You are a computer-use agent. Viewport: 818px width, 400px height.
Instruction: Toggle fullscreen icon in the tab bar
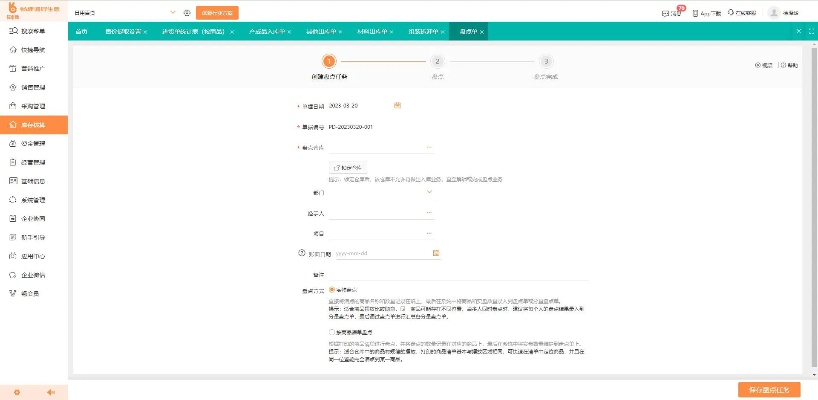(x=810, y=32)
